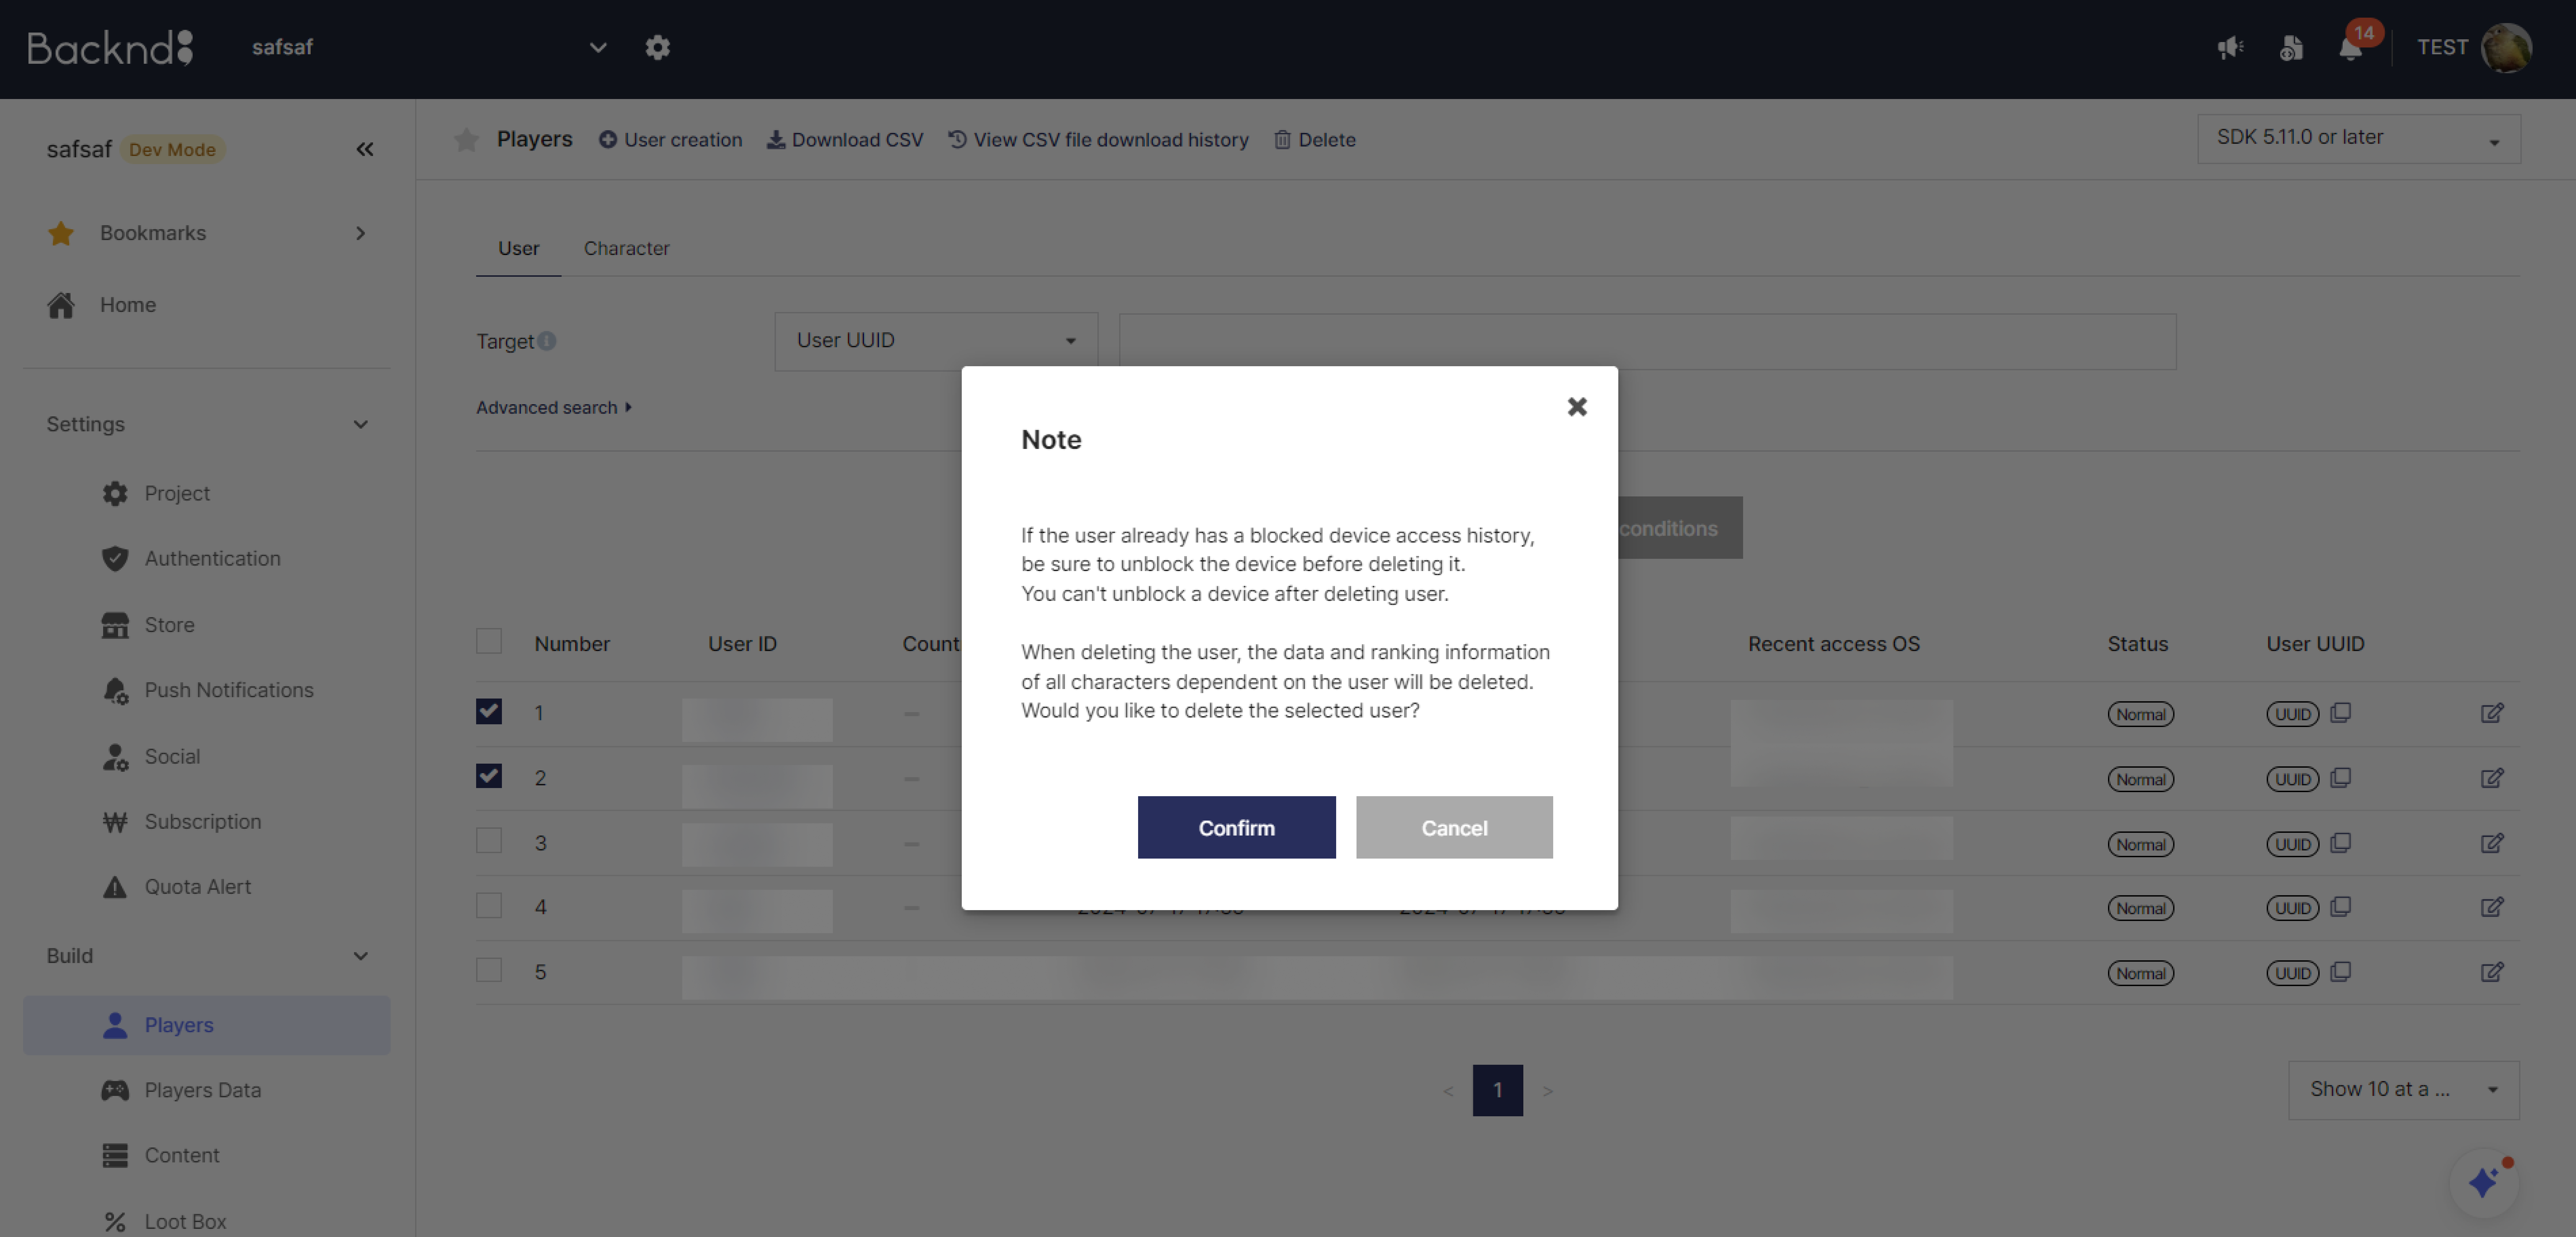Uncheck the checkbox for row 1
Screen dimensions: 2576x1237
click(489, 711)
